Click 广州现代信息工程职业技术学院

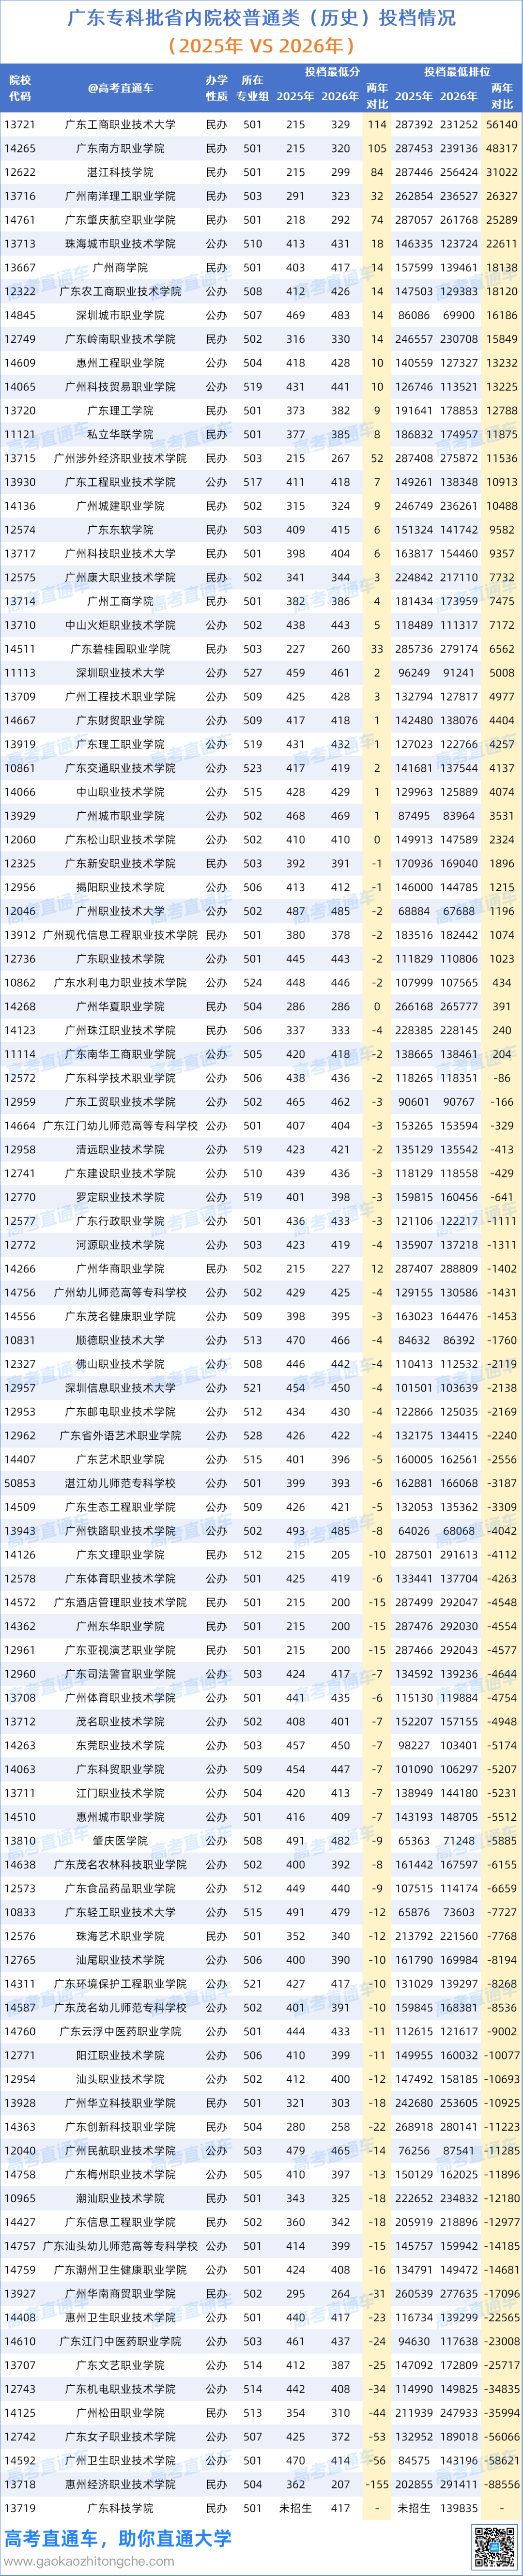pyautogui.click(x=120, y=935)
